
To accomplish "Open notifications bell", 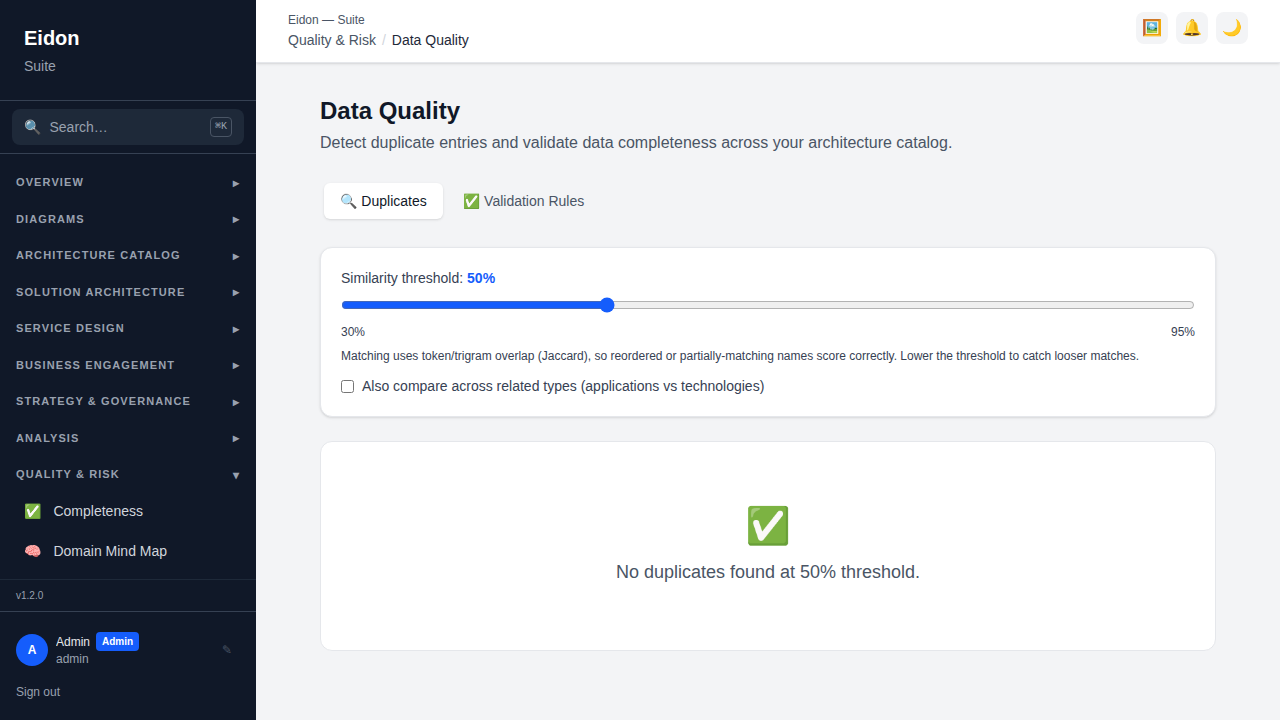I will click(1192, 28).
